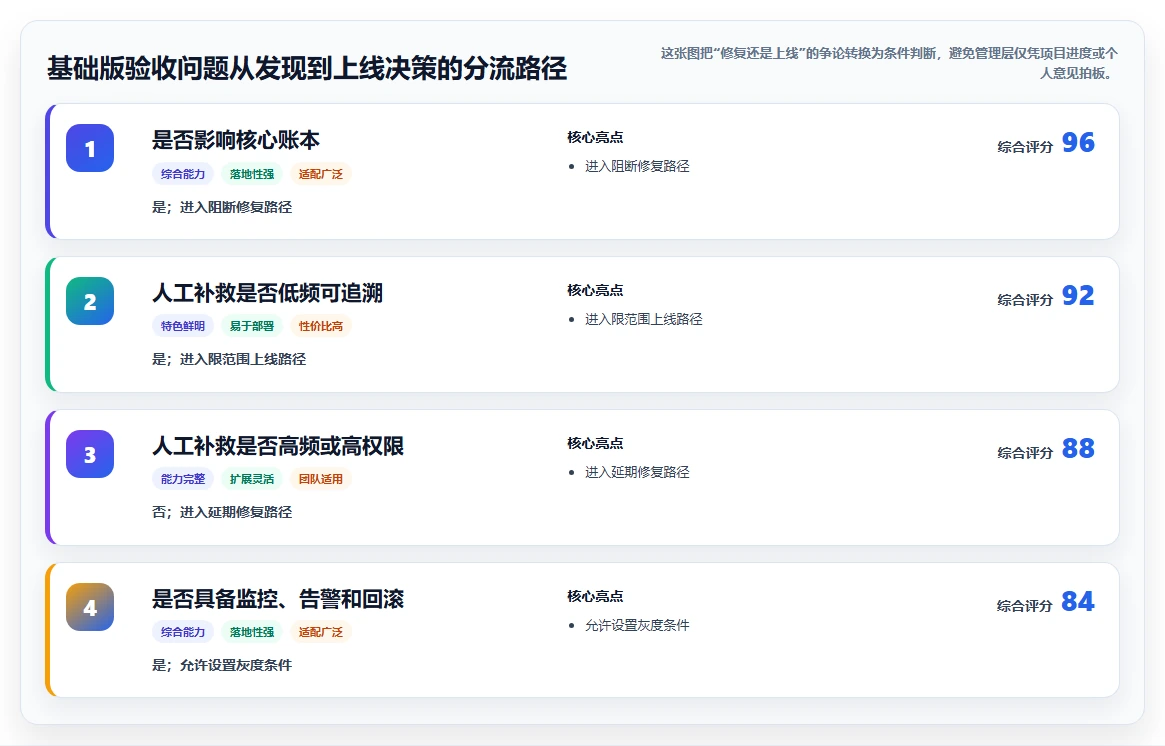The width and height of the screenshot is (1165, 746).
Task: Click the score value 84
Action: [x=1078, y=601]
